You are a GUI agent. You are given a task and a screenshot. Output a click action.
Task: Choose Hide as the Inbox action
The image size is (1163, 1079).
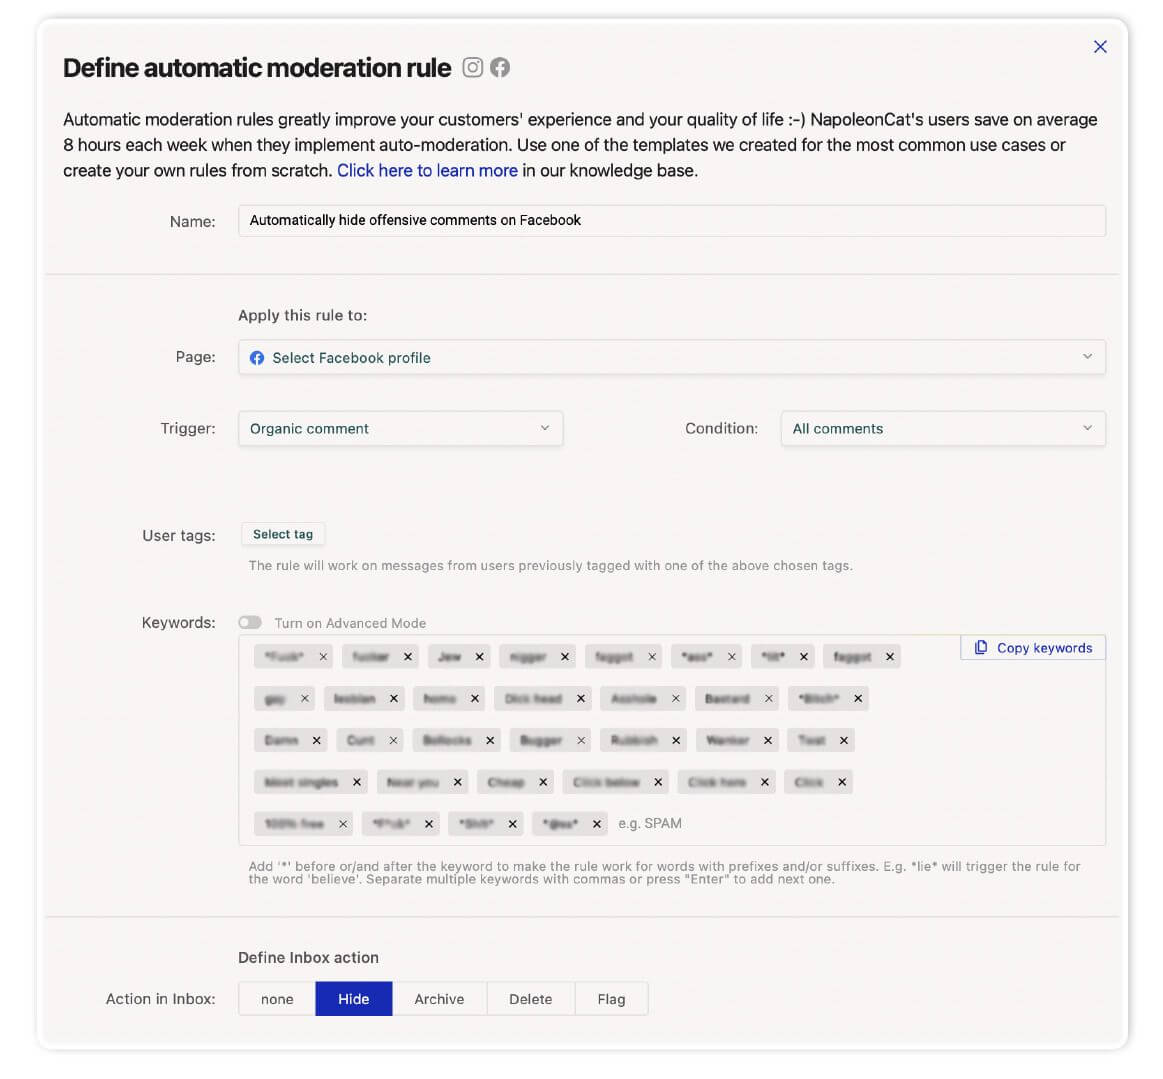click(353, 999)
